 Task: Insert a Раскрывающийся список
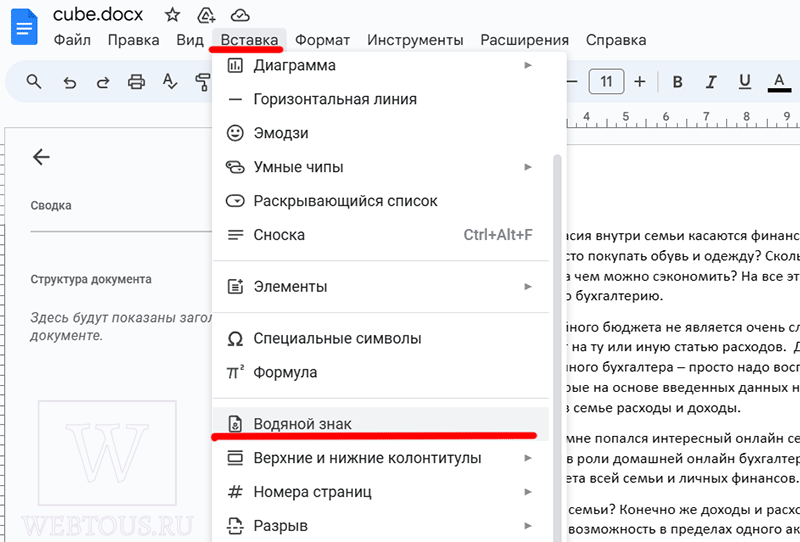pyautogui.click(x=381, y=201)
